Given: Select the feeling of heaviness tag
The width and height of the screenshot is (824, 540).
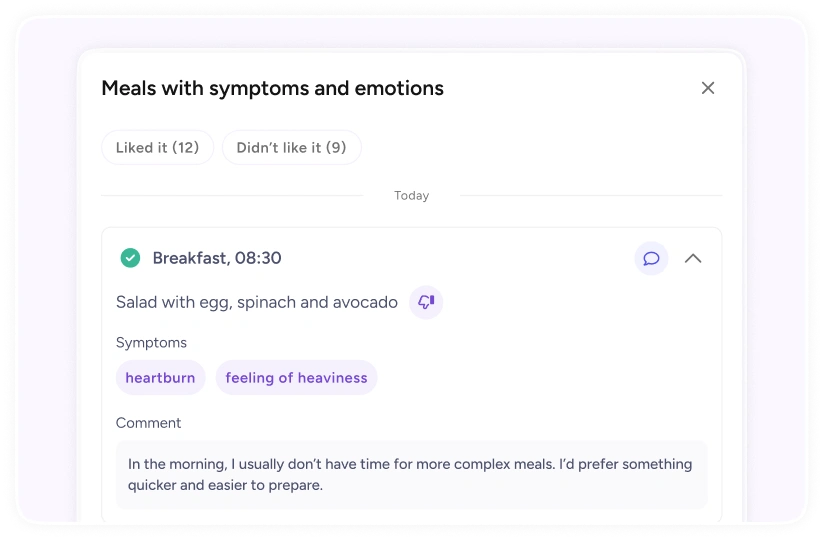Looking at the screenshot, I should [x=296, y=378].
